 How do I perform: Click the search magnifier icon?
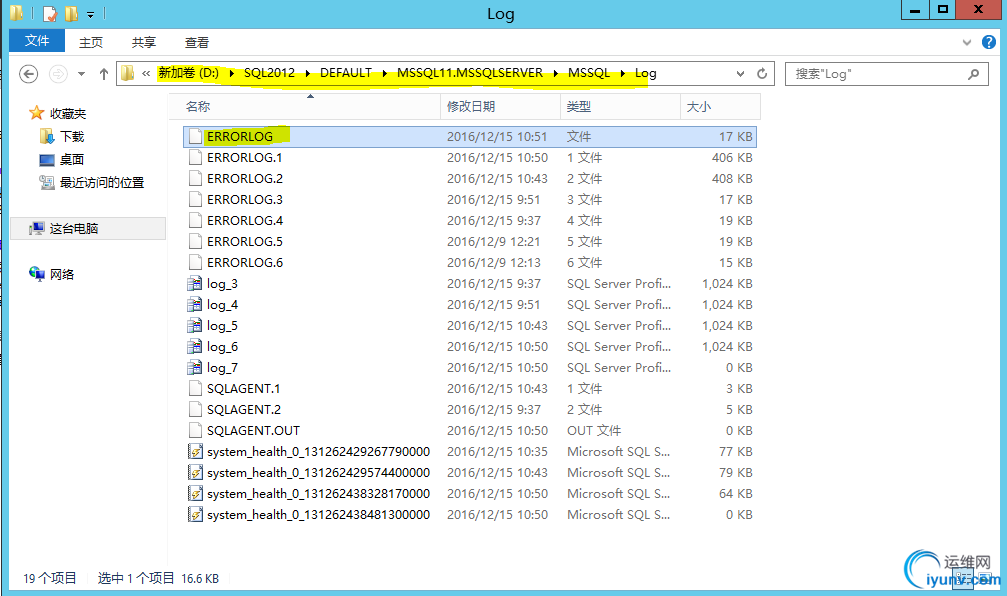[974, 74]
